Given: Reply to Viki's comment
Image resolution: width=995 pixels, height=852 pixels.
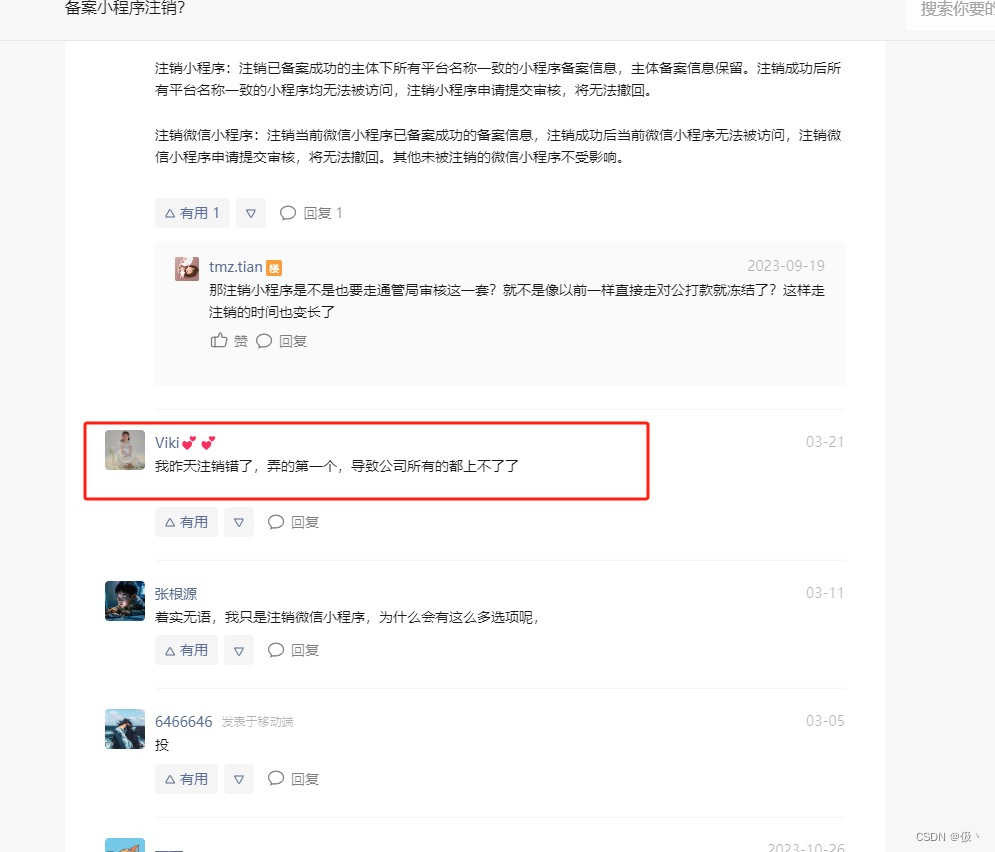Looking at the screenshot, I should coord(293,522).
